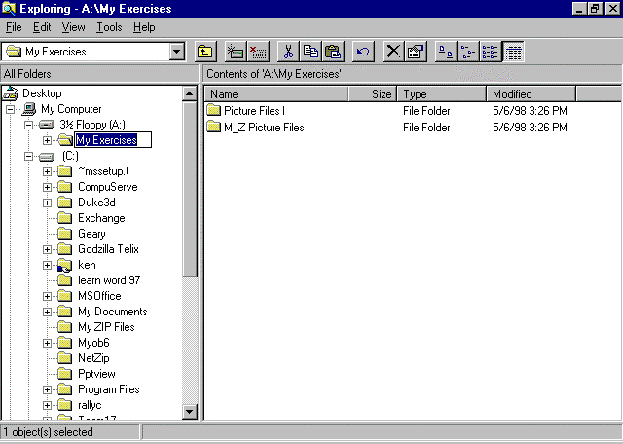Click the Paste clipboard icon
The image size is (623, 444).
tap(333, 51)
